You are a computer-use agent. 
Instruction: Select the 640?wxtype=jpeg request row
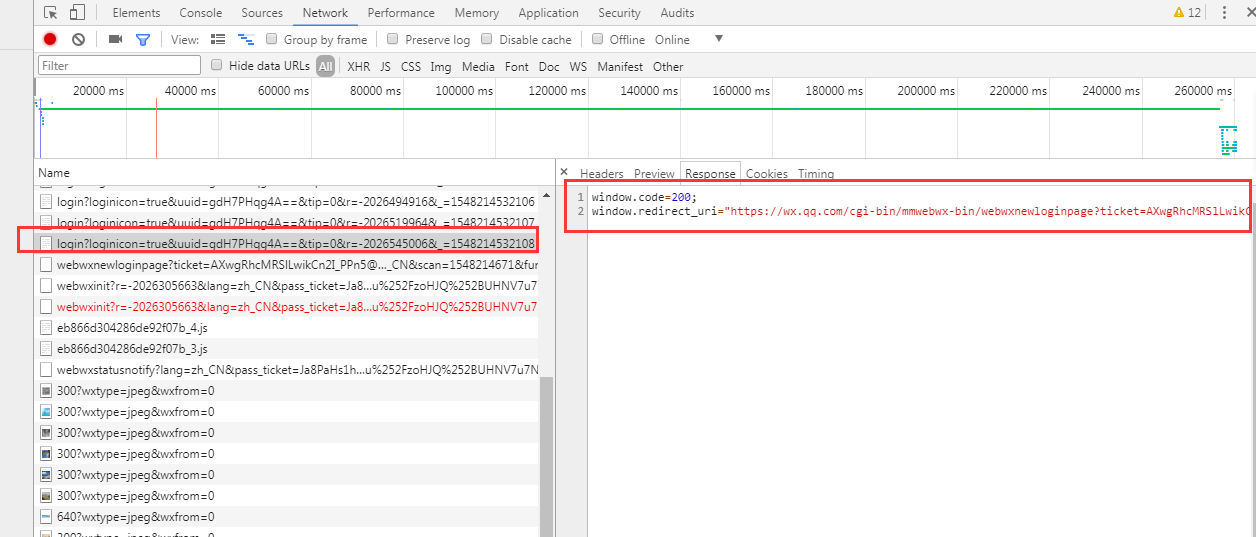(286, 516)
